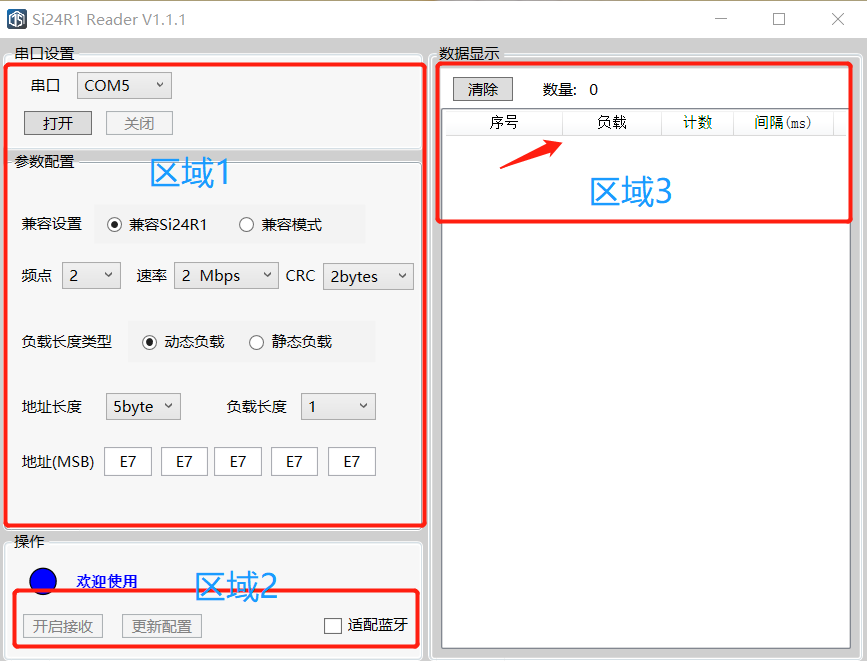
Task: Click the 打开 button
Action: tap(58, 123)
